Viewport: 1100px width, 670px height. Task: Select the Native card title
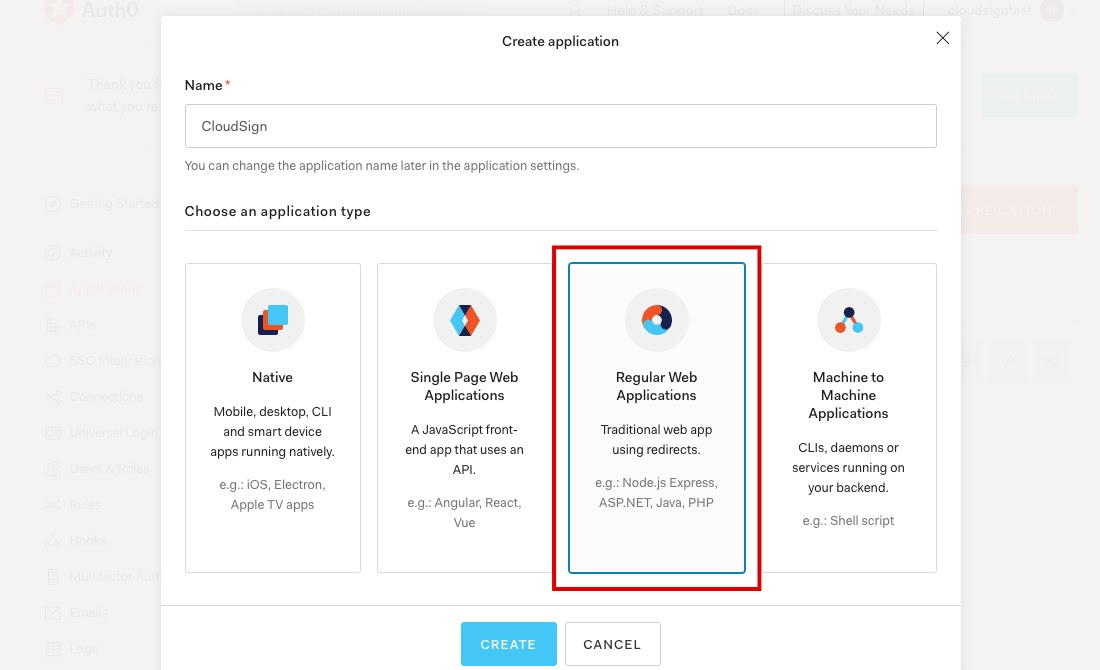tap(272, 377)
